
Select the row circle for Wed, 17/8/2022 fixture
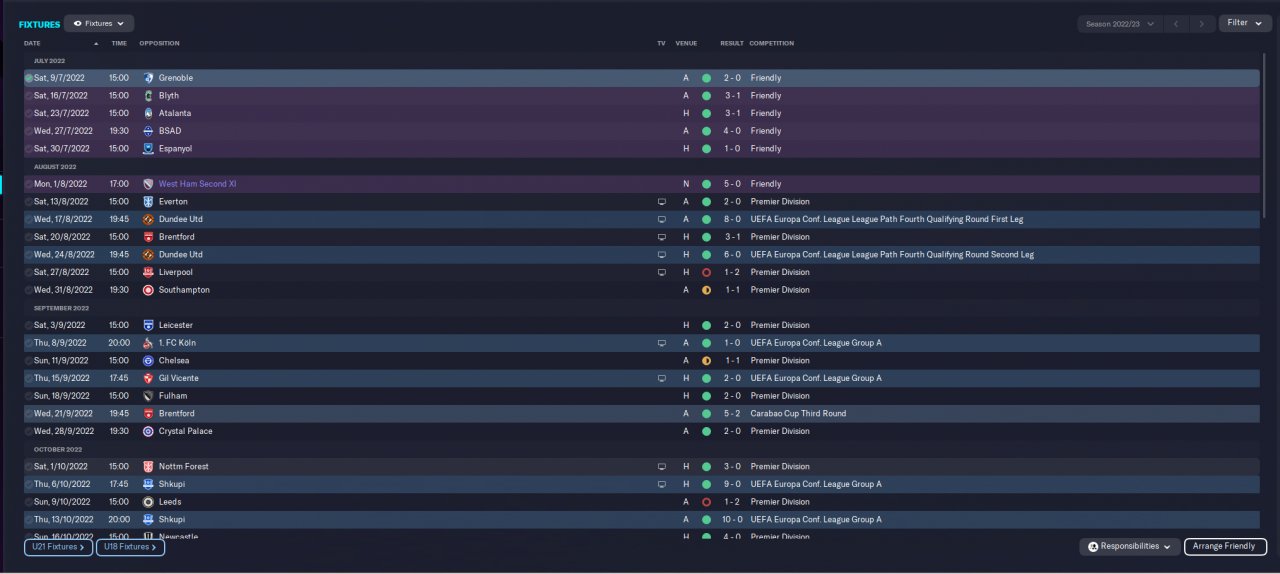tap(29, 219)
